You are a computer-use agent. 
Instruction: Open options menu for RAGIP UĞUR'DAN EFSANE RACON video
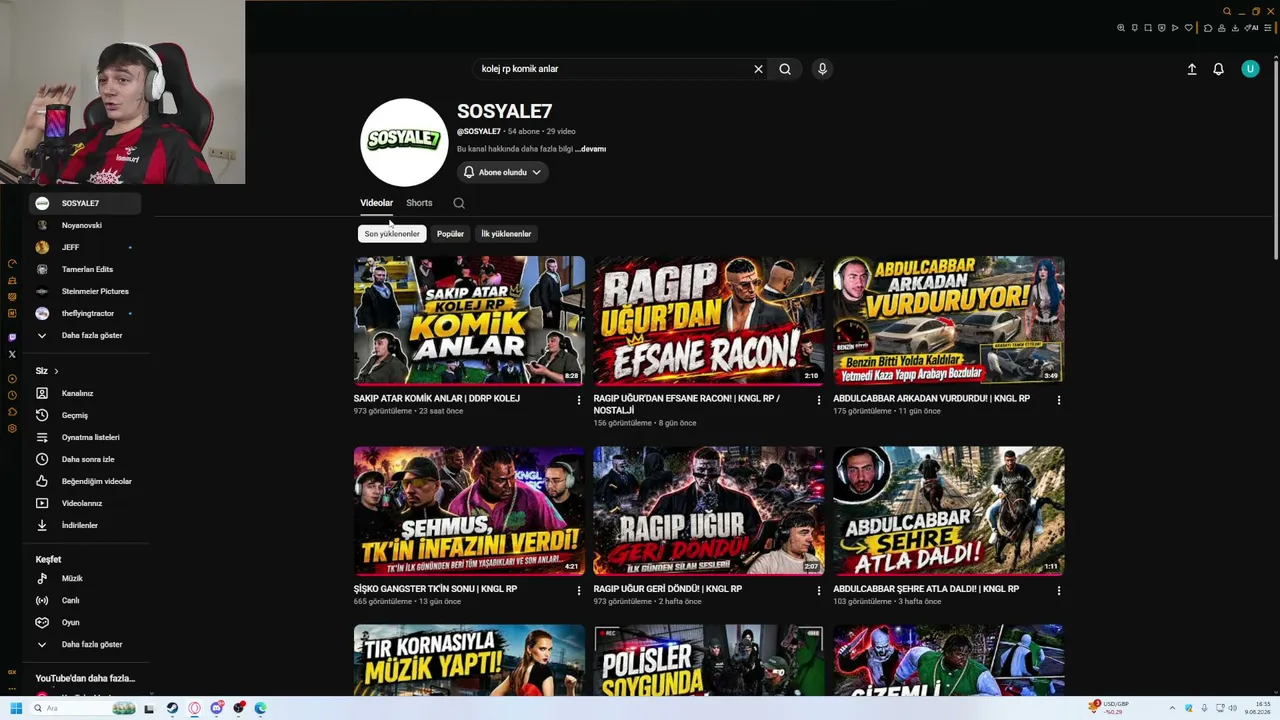(x=818, y=400)
